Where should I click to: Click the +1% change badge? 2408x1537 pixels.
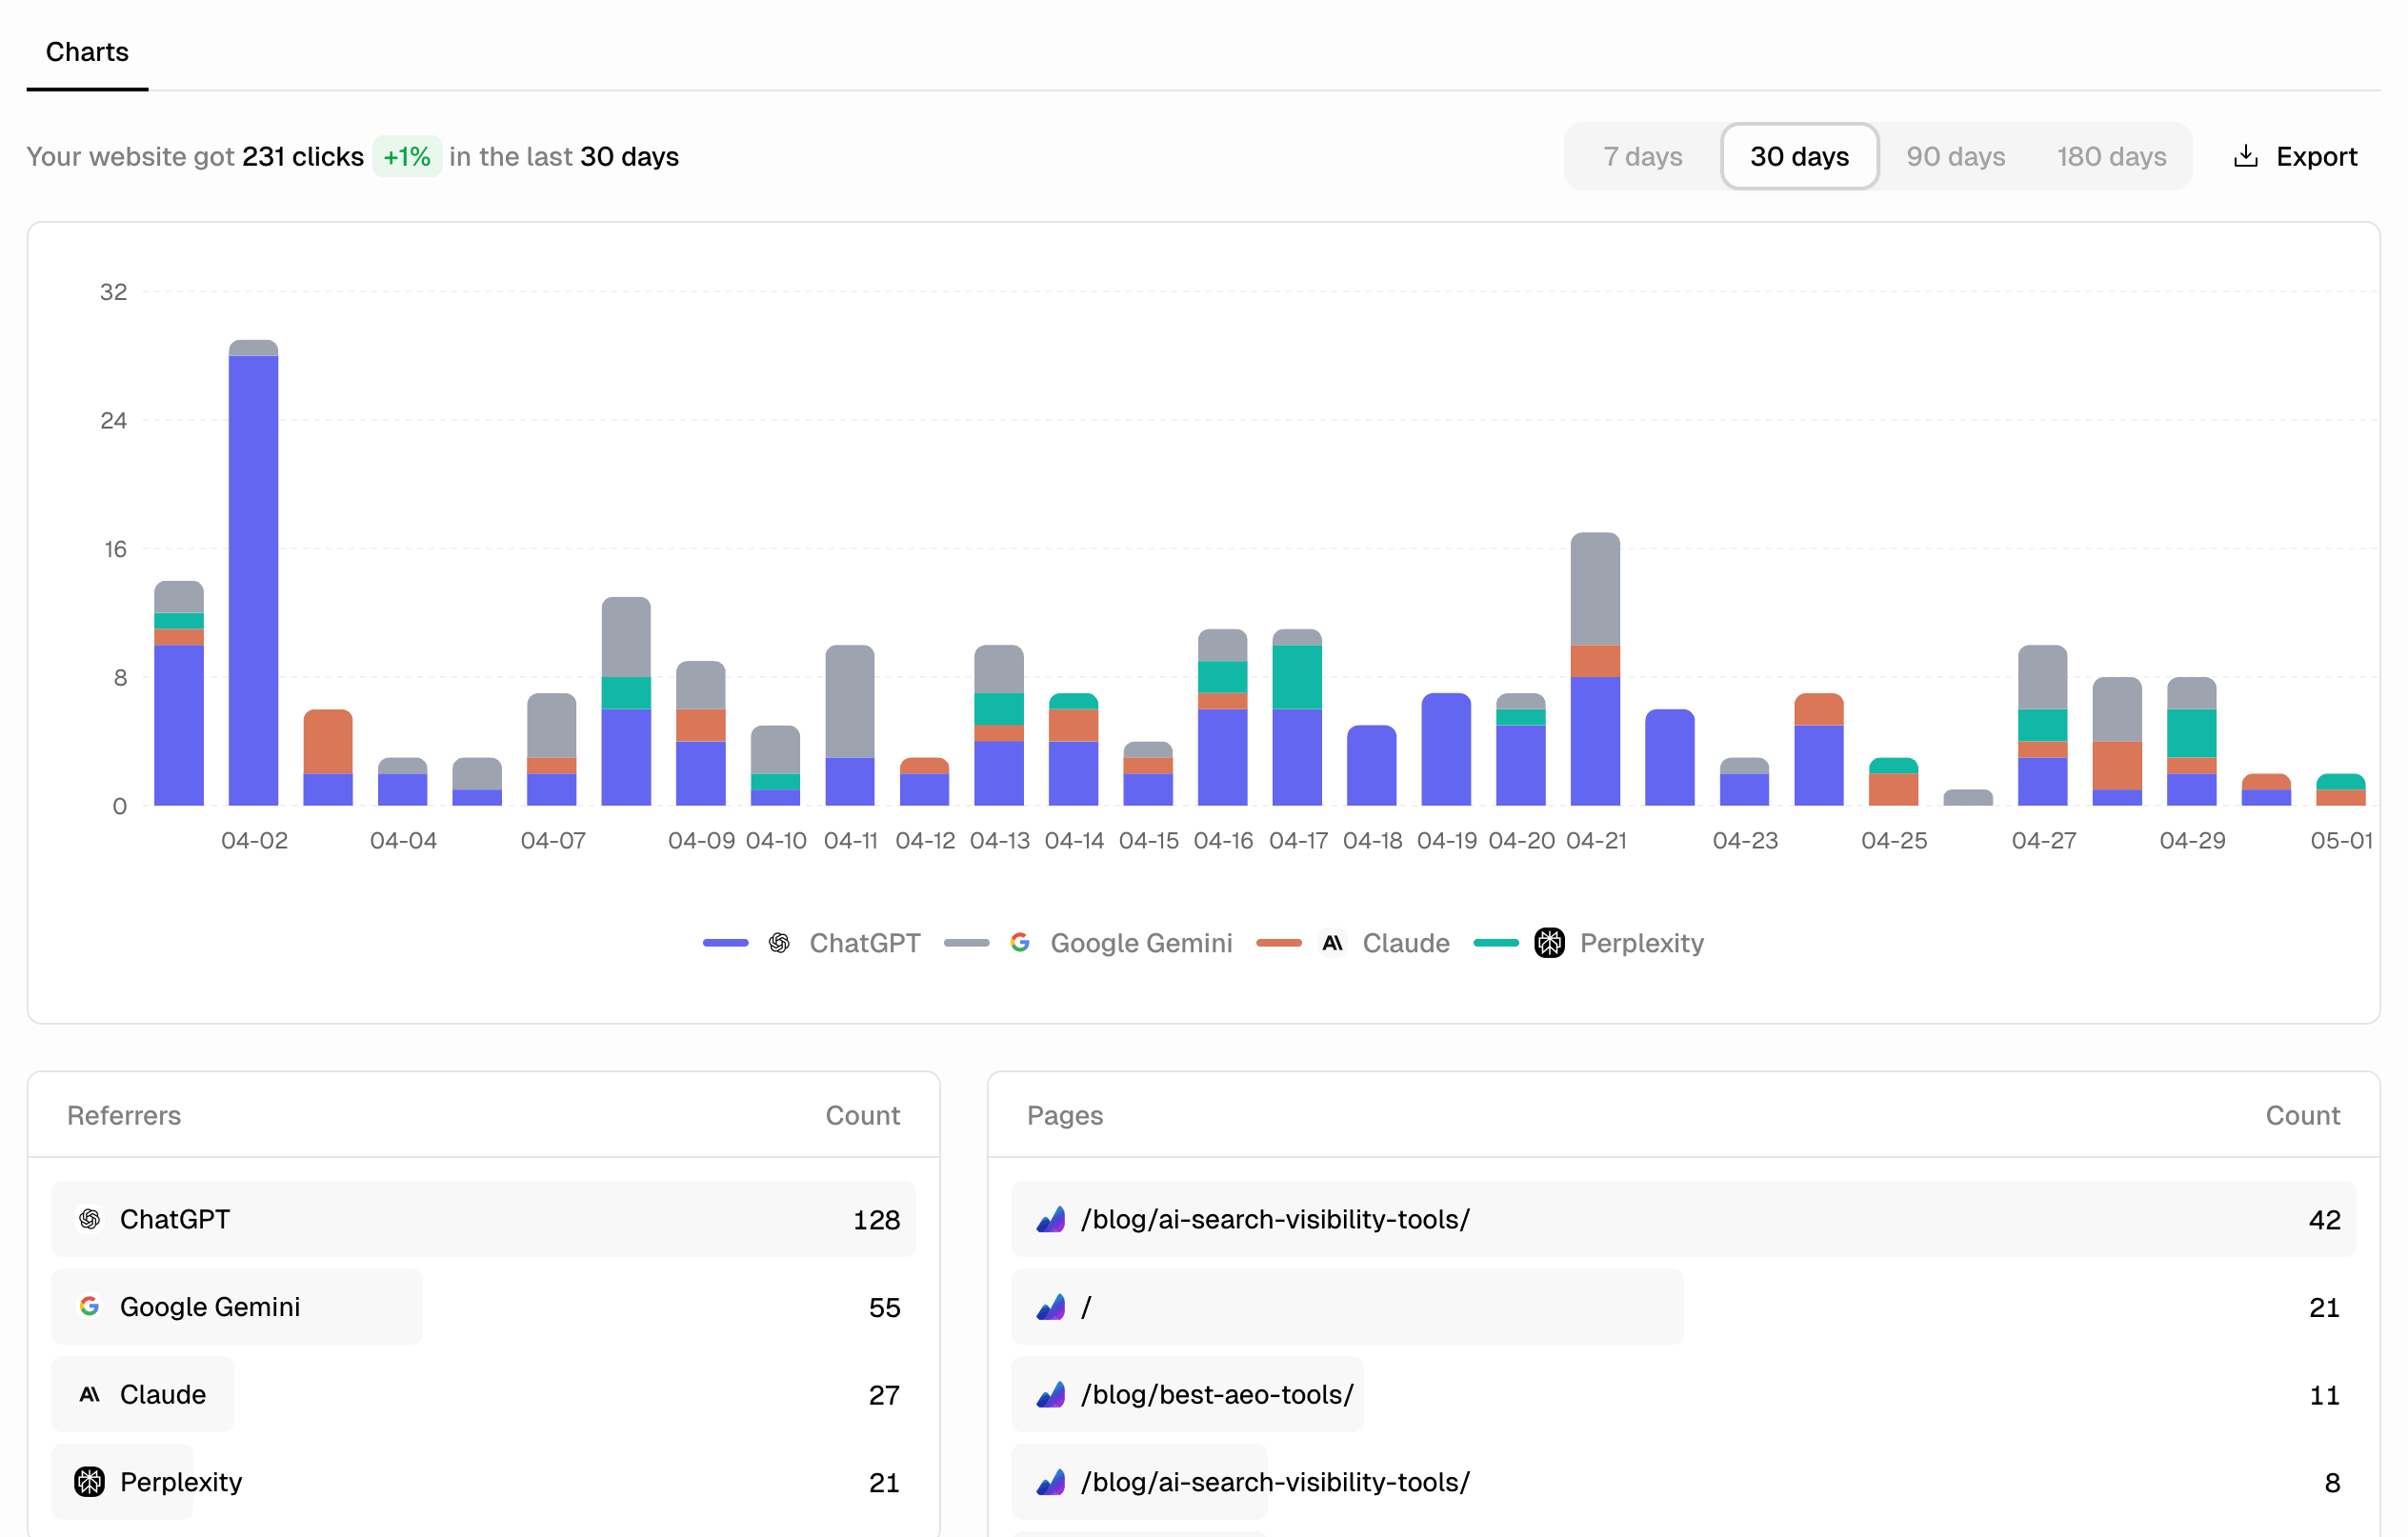407,157
